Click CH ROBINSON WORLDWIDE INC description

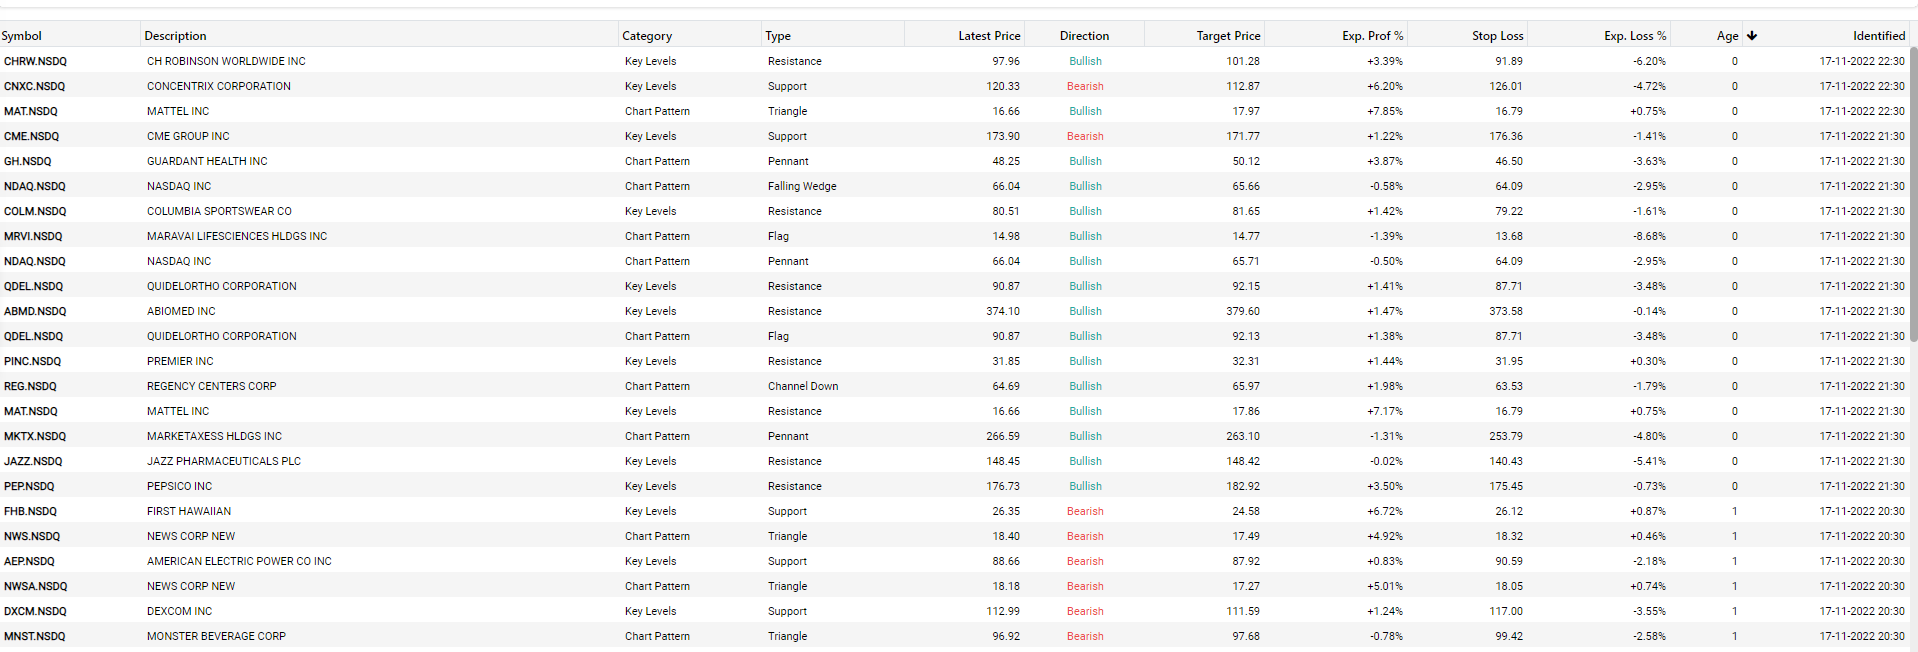(226, 61)
